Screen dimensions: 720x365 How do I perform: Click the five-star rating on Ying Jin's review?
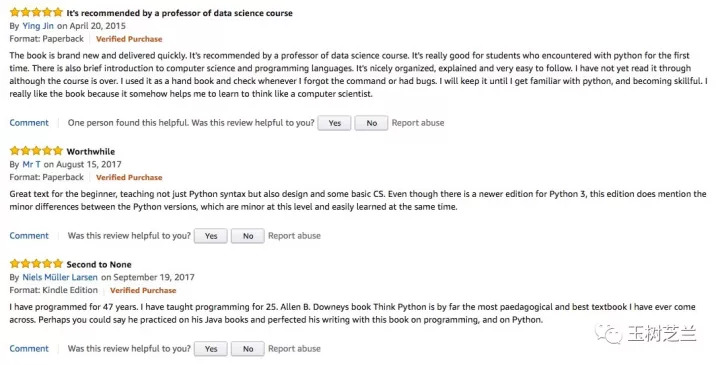pyautogui.click(x=36, y=12)
